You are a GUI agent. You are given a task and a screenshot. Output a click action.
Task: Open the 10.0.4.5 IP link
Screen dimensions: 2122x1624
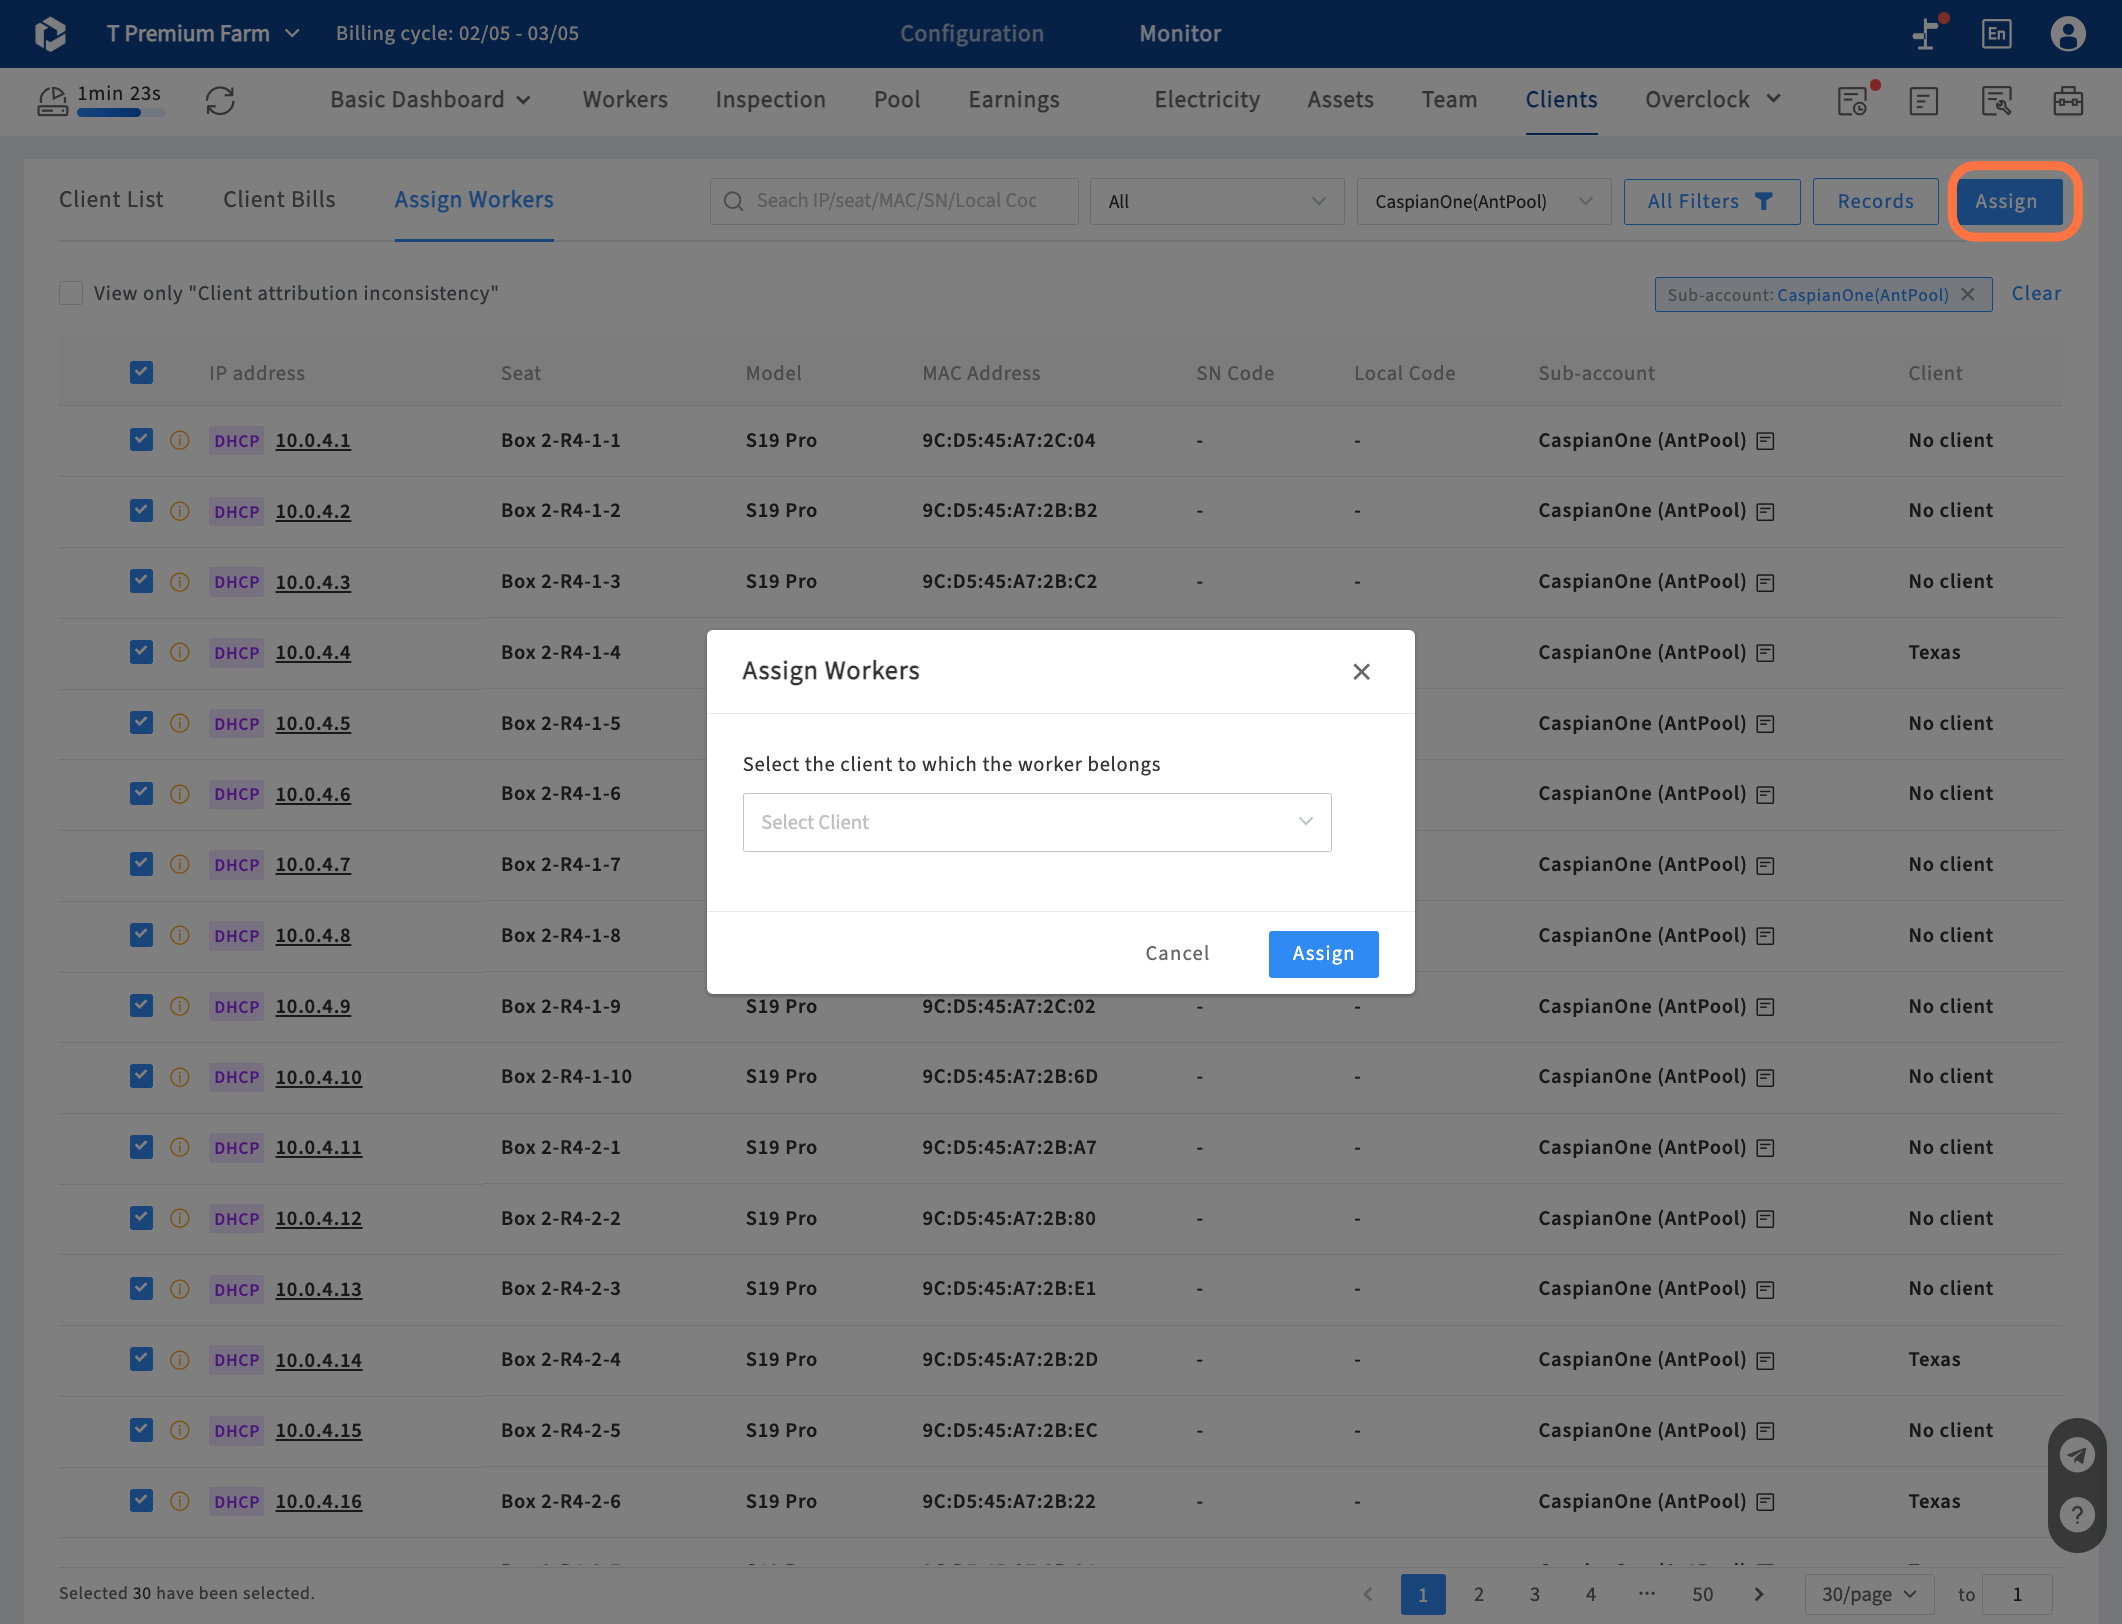[313, 723]
